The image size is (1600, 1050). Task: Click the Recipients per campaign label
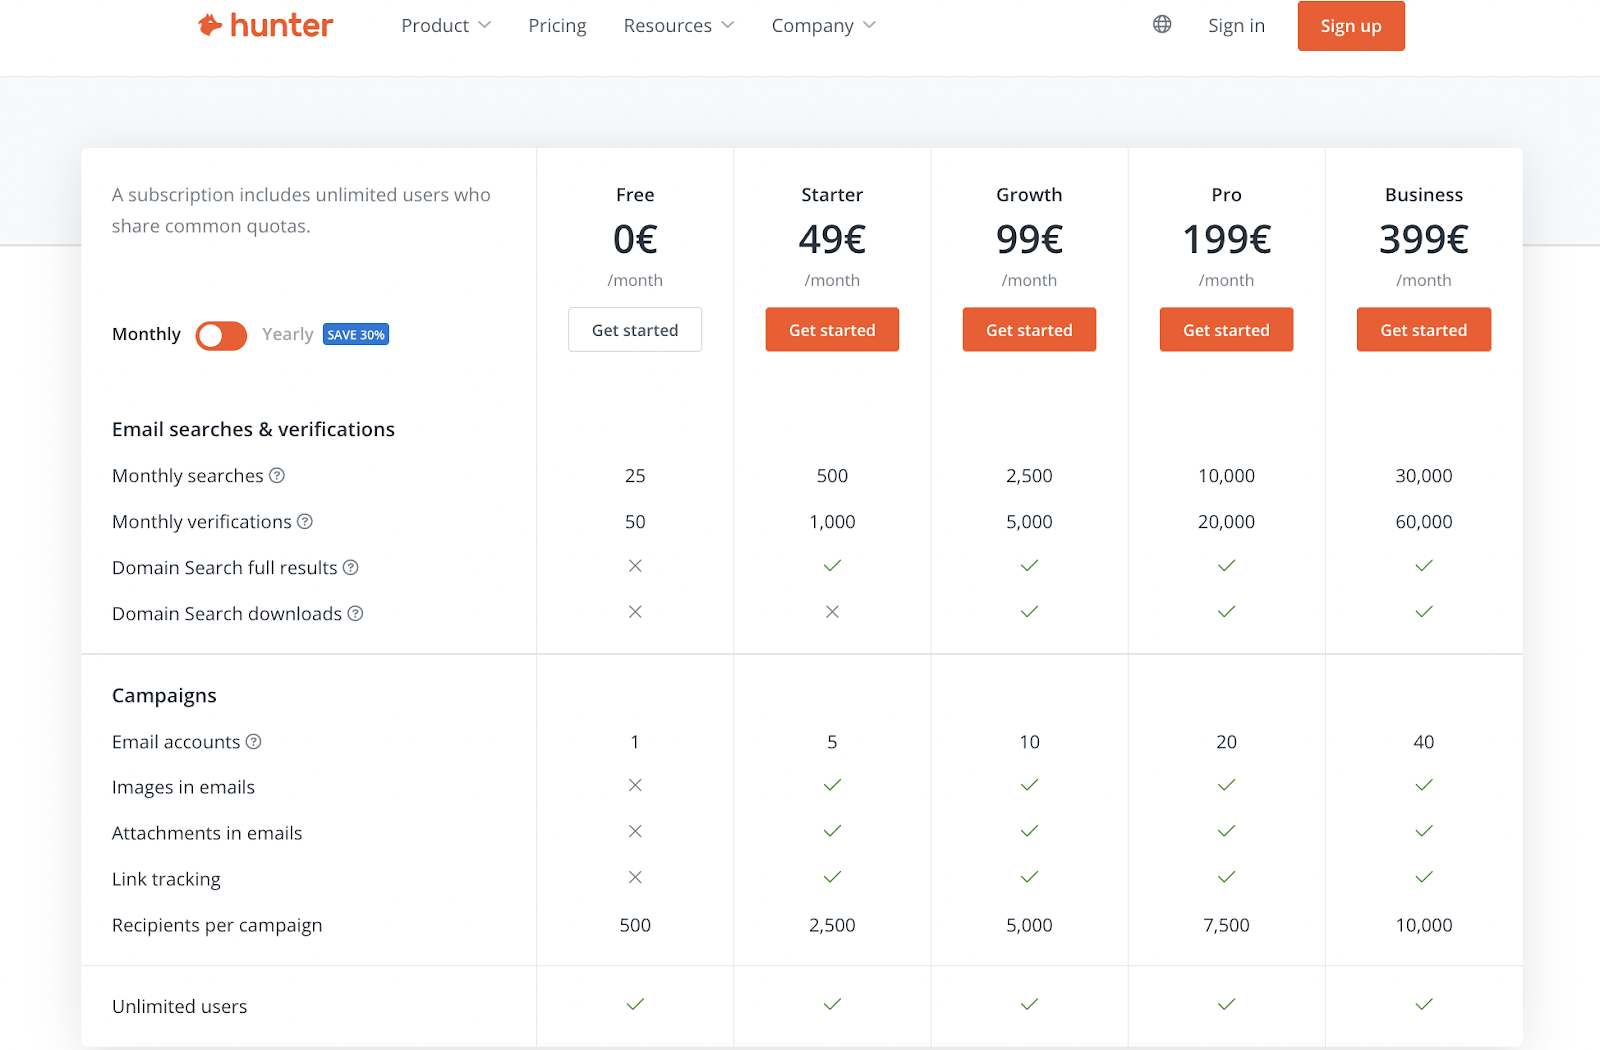click(217, 926)
